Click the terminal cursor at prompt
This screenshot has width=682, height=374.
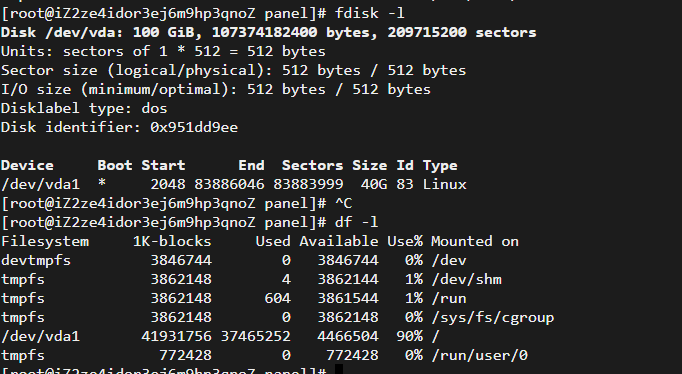point(339,370)
